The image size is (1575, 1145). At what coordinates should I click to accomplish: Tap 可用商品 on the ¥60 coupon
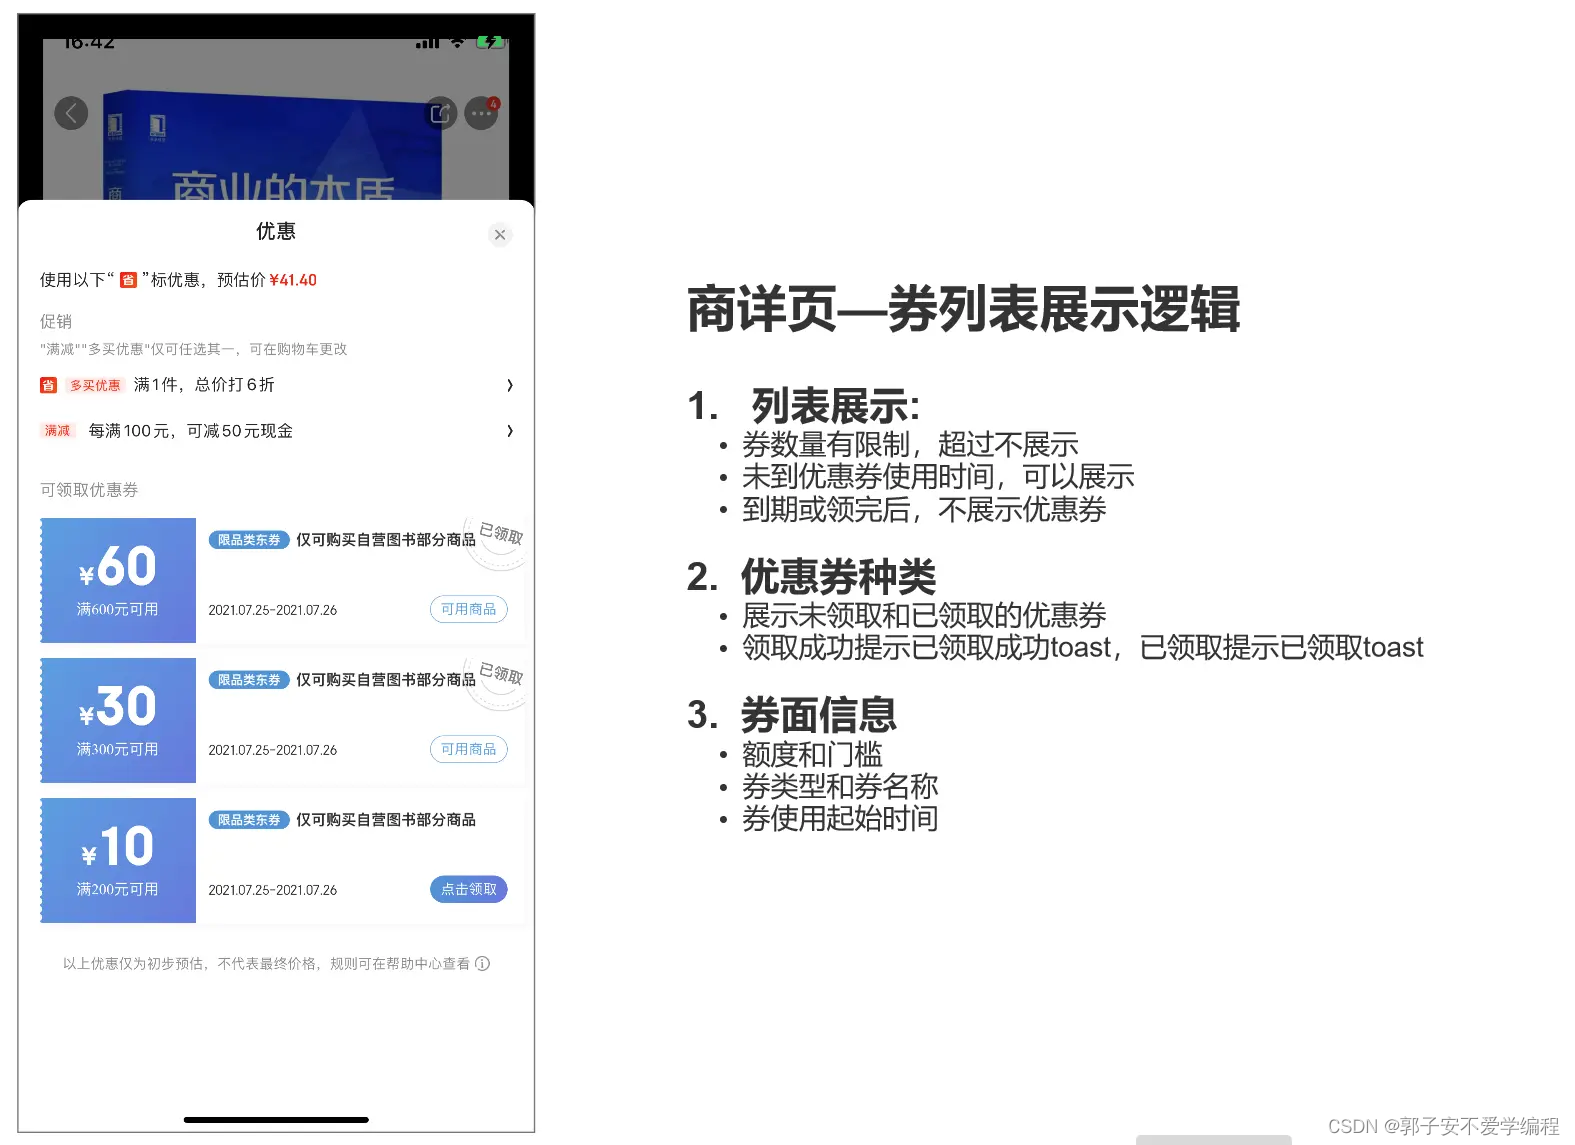(469, 609)
